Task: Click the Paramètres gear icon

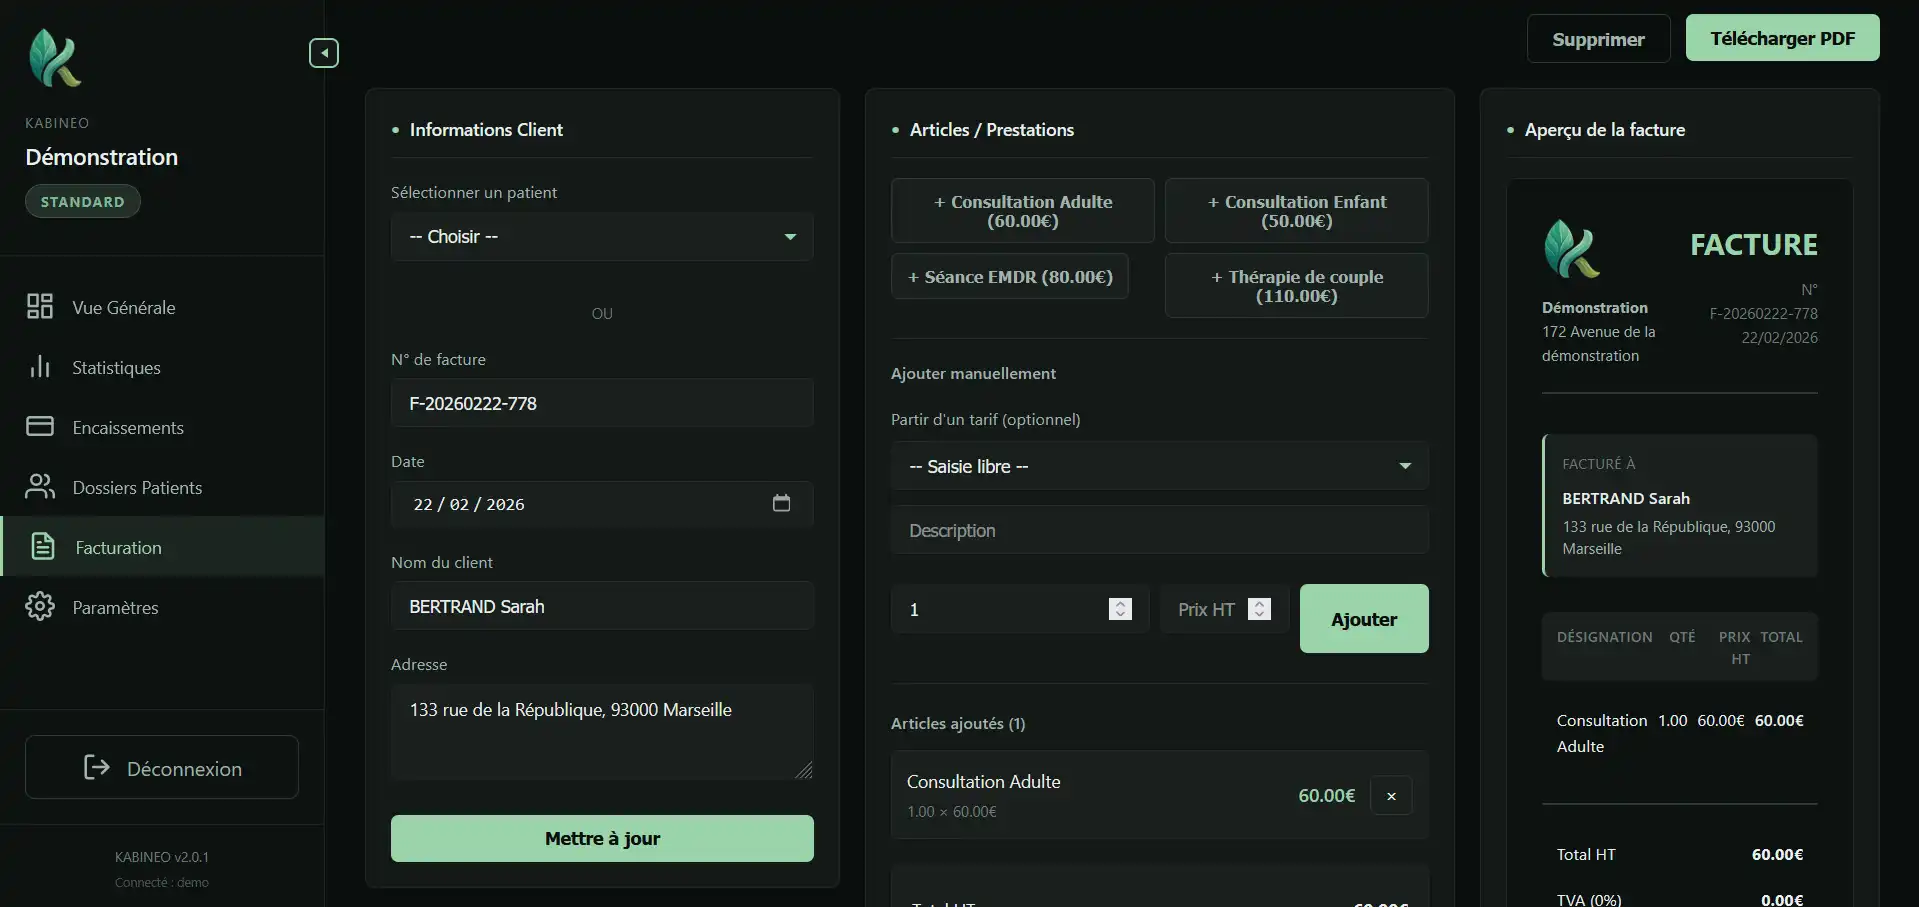Action: (x=40, y=607)
